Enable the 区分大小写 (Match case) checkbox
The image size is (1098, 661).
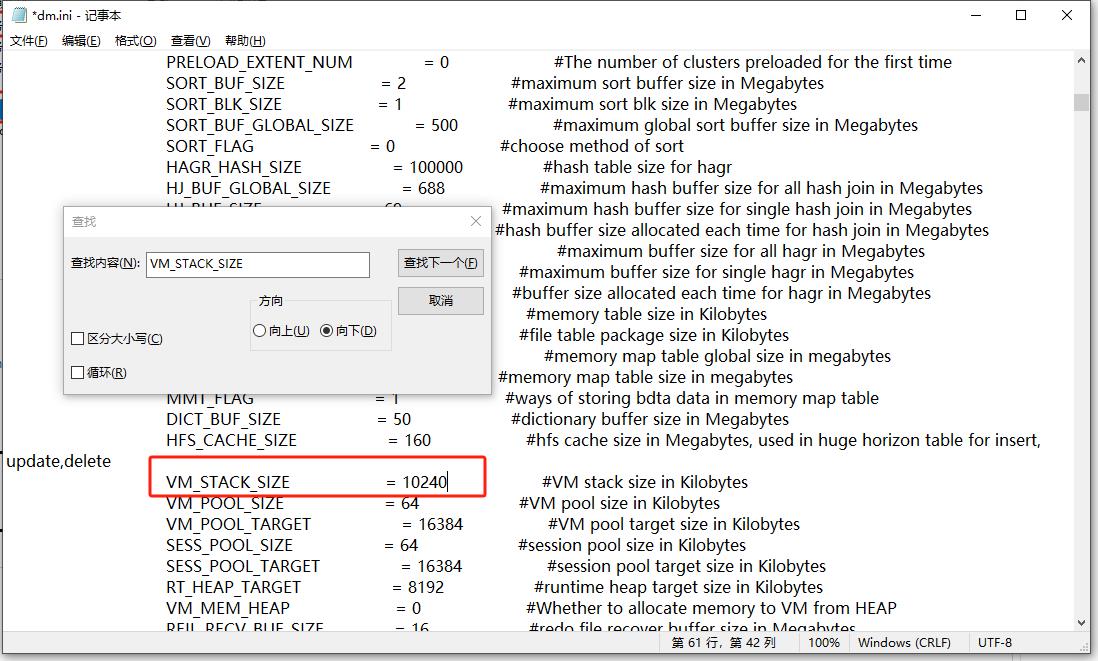coord(77,339)
